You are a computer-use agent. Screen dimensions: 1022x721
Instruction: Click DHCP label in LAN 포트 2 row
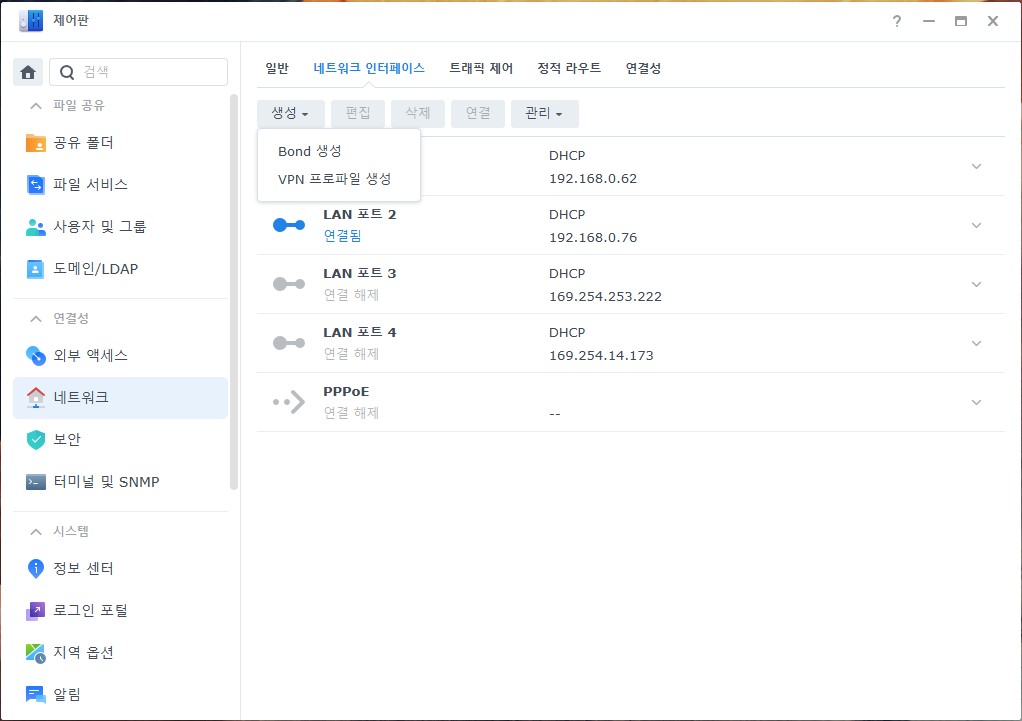coord(567,215)
